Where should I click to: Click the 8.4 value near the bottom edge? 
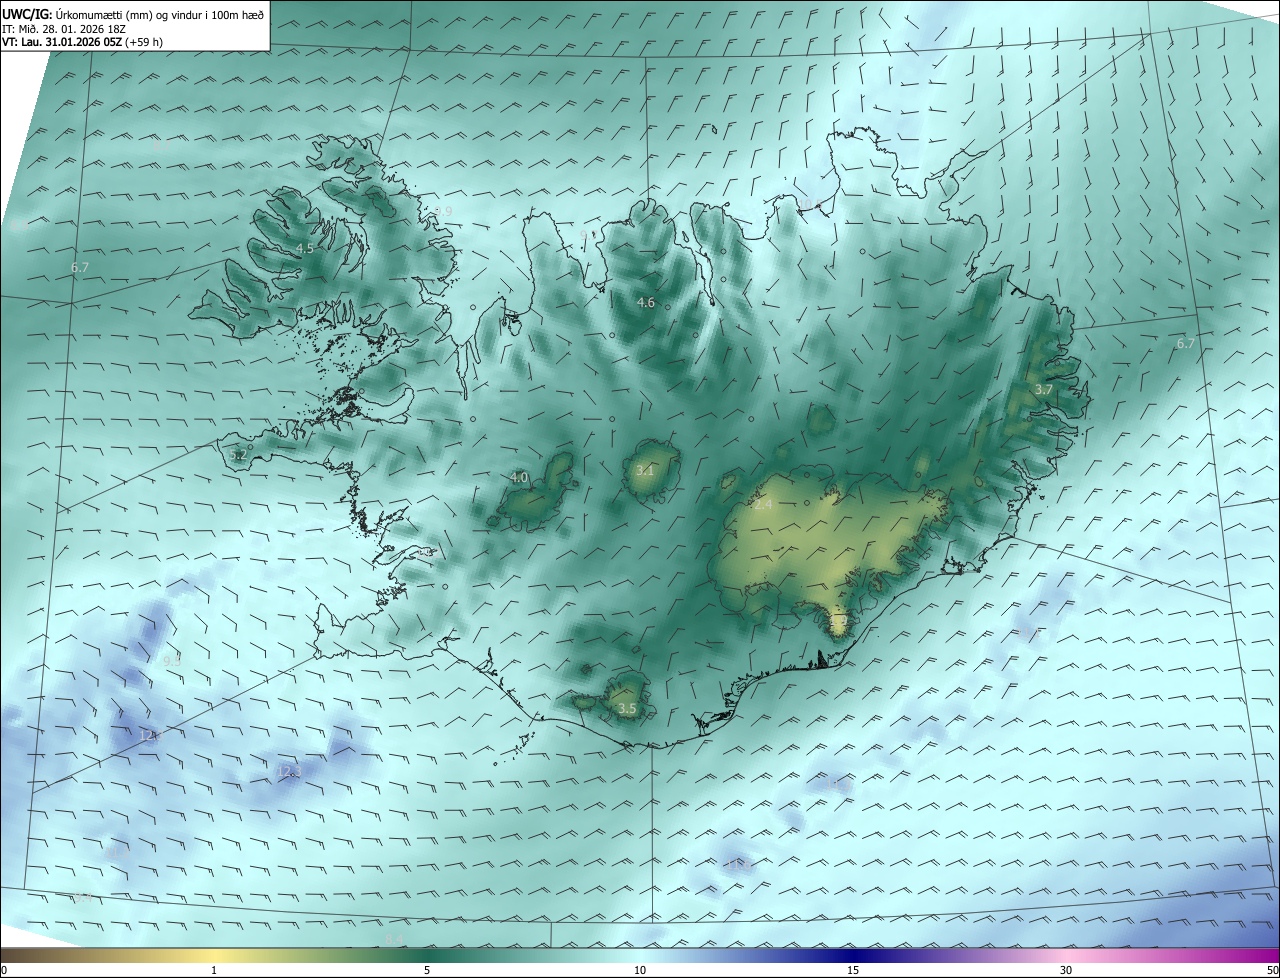393,939
